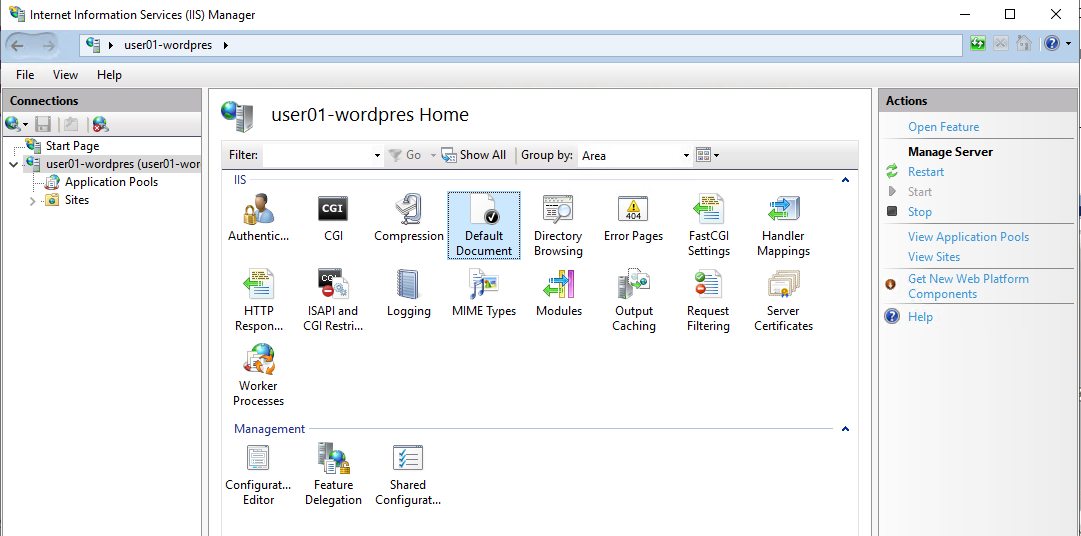Click the Go filter button
1081x536 pixels.
(405, 155)
